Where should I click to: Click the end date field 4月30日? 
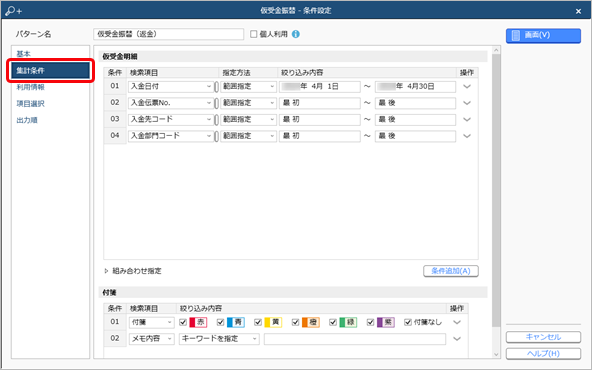coord(415,86)
